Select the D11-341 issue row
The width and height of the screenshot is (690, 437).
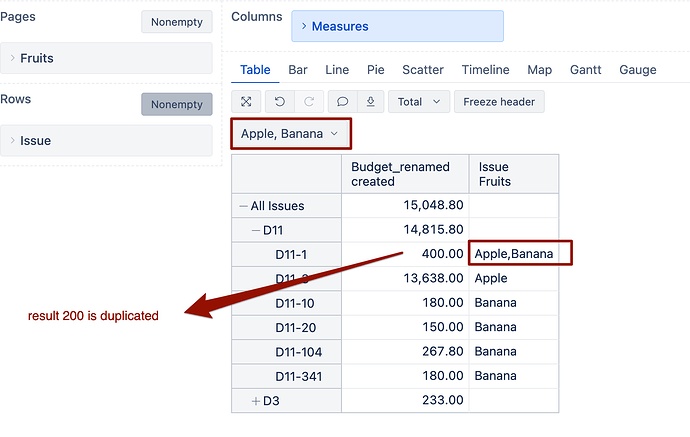pos(286,376)
